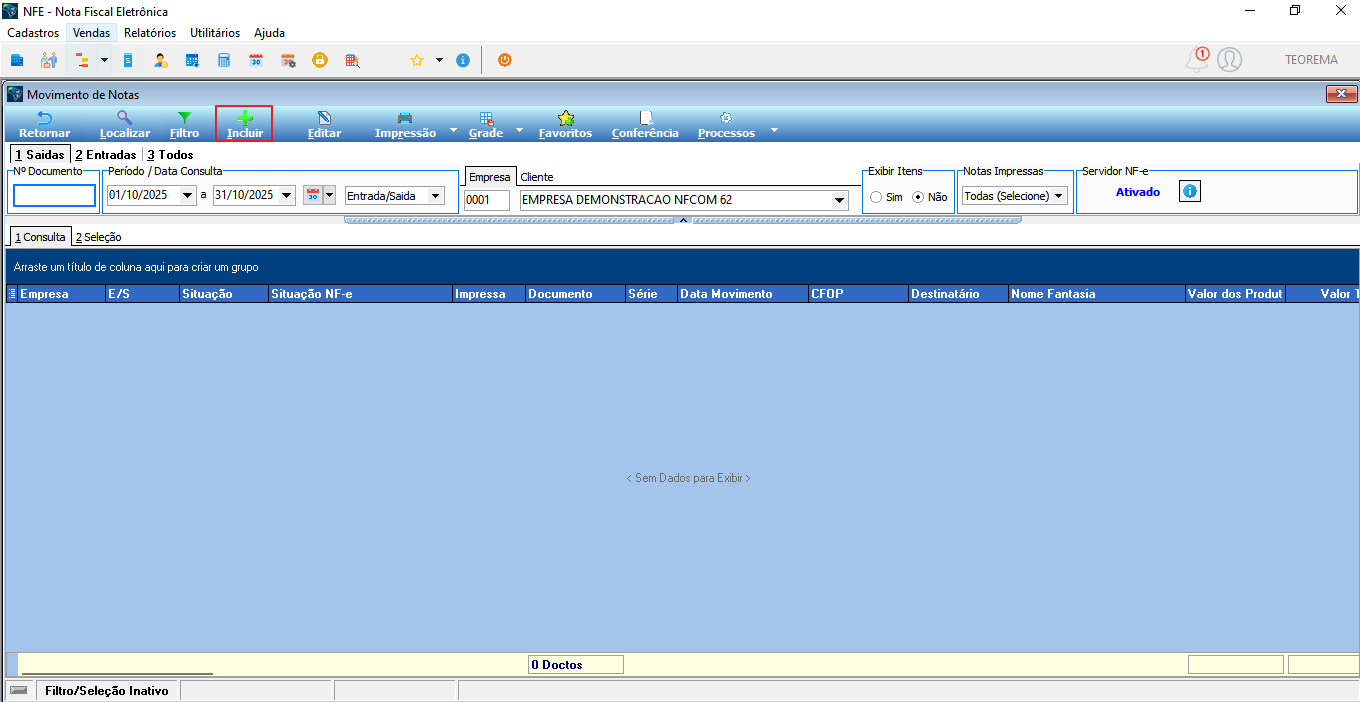
Task: Select Sim for Exibir Itens
Action: pos(876,197)
